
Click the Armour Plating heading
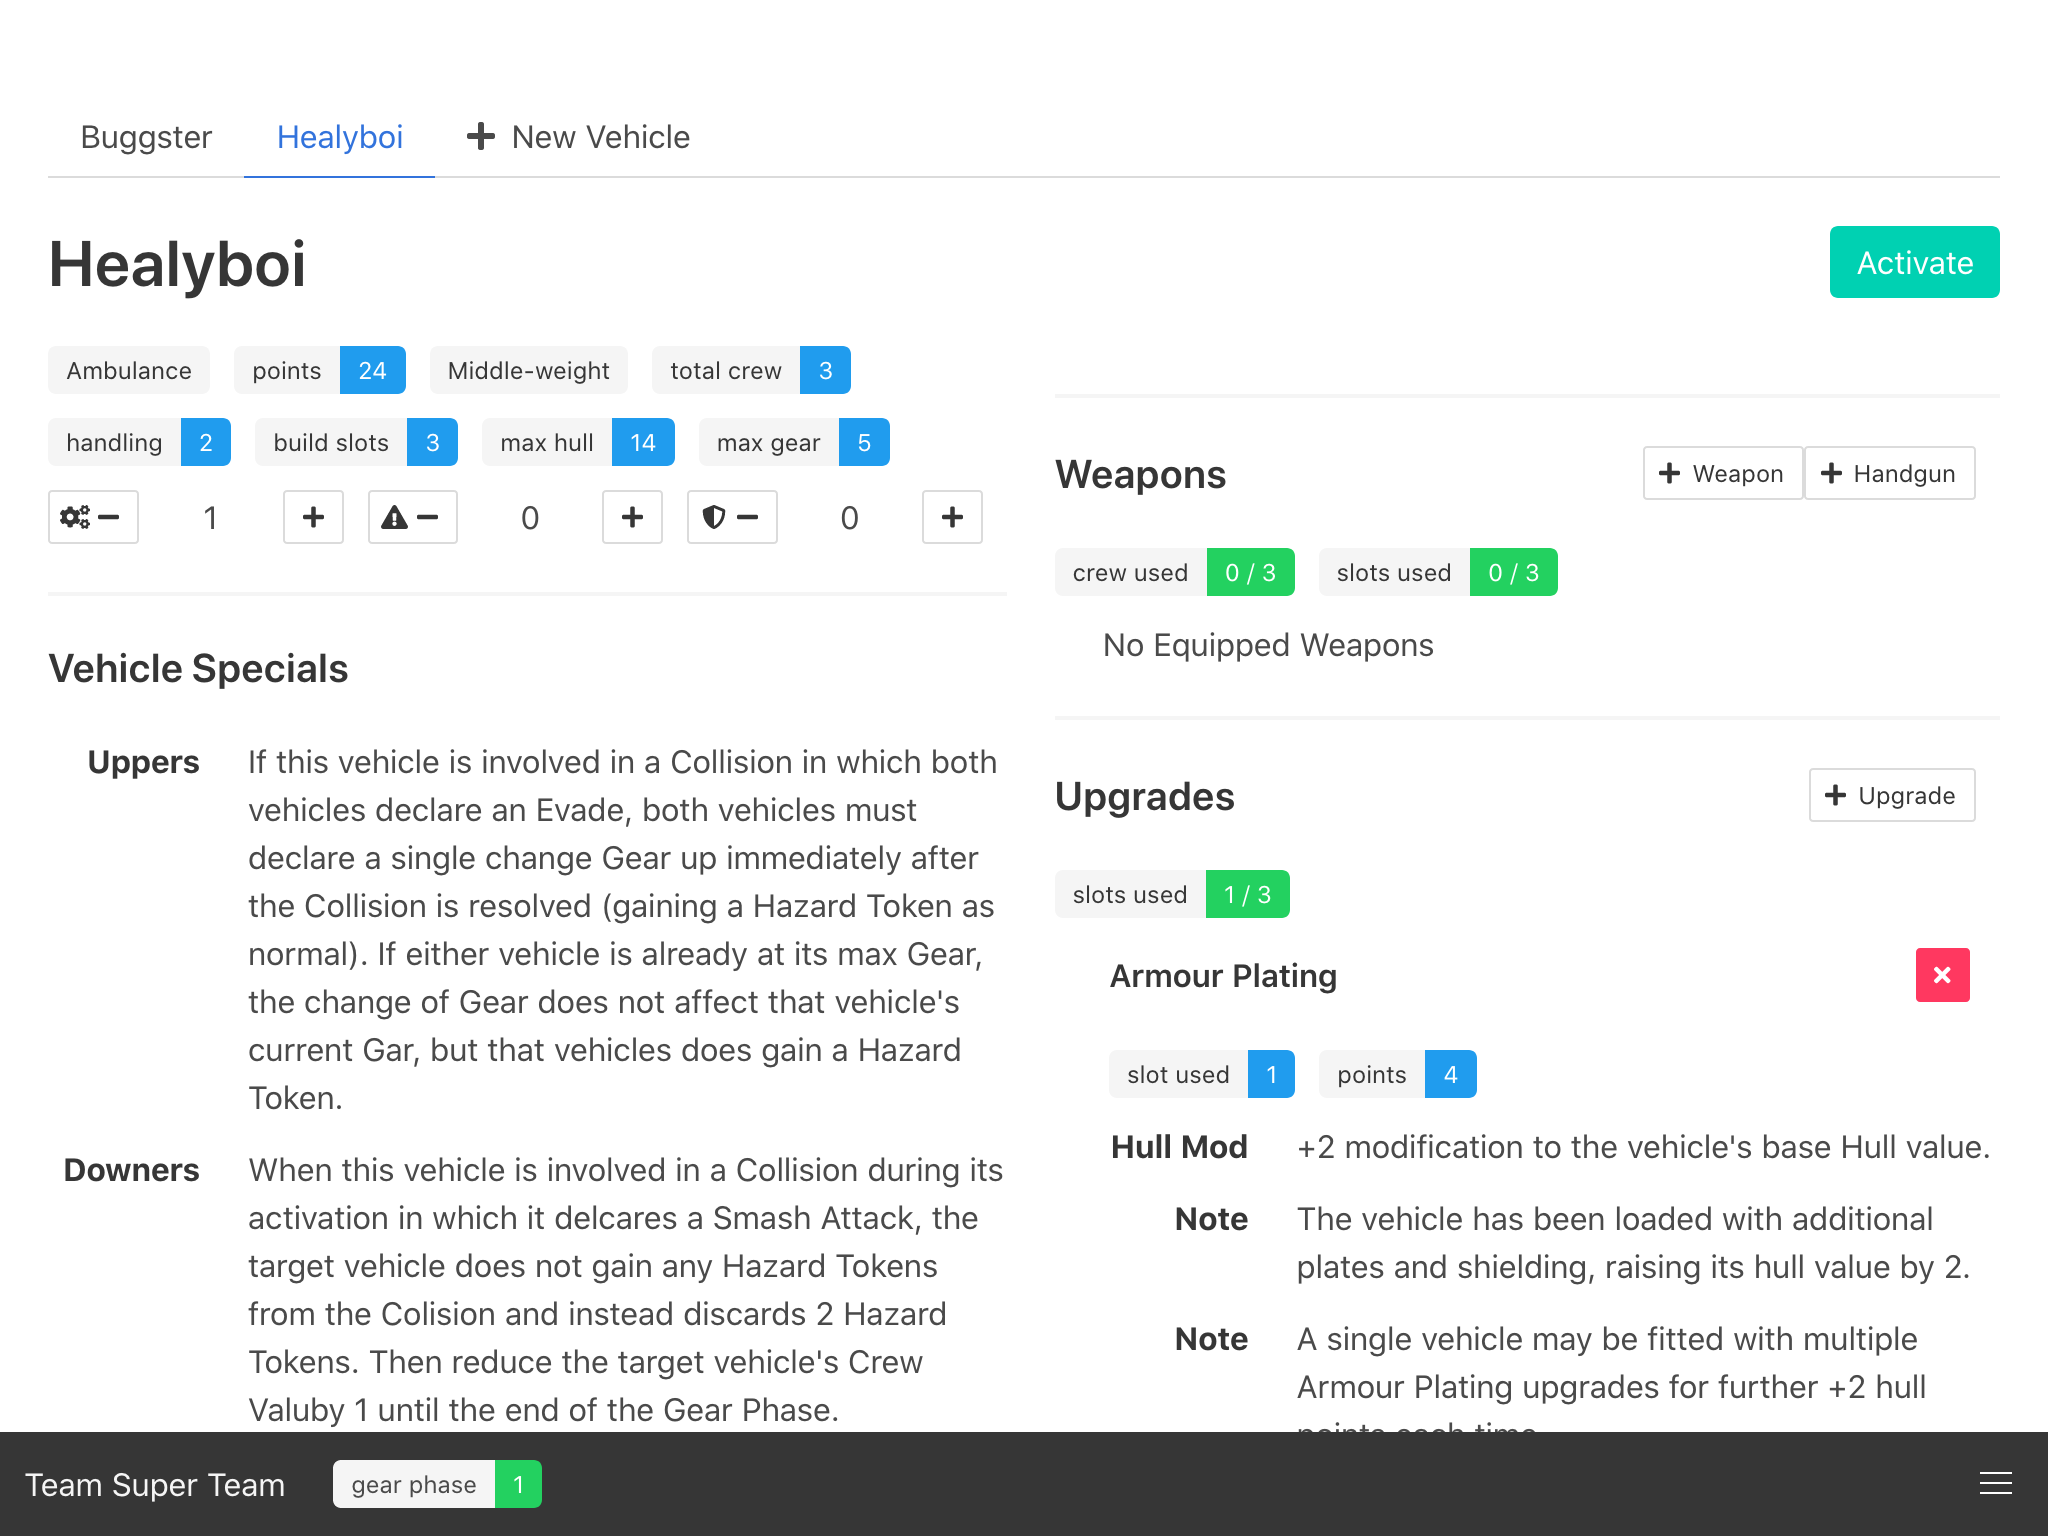(1222, 975)
